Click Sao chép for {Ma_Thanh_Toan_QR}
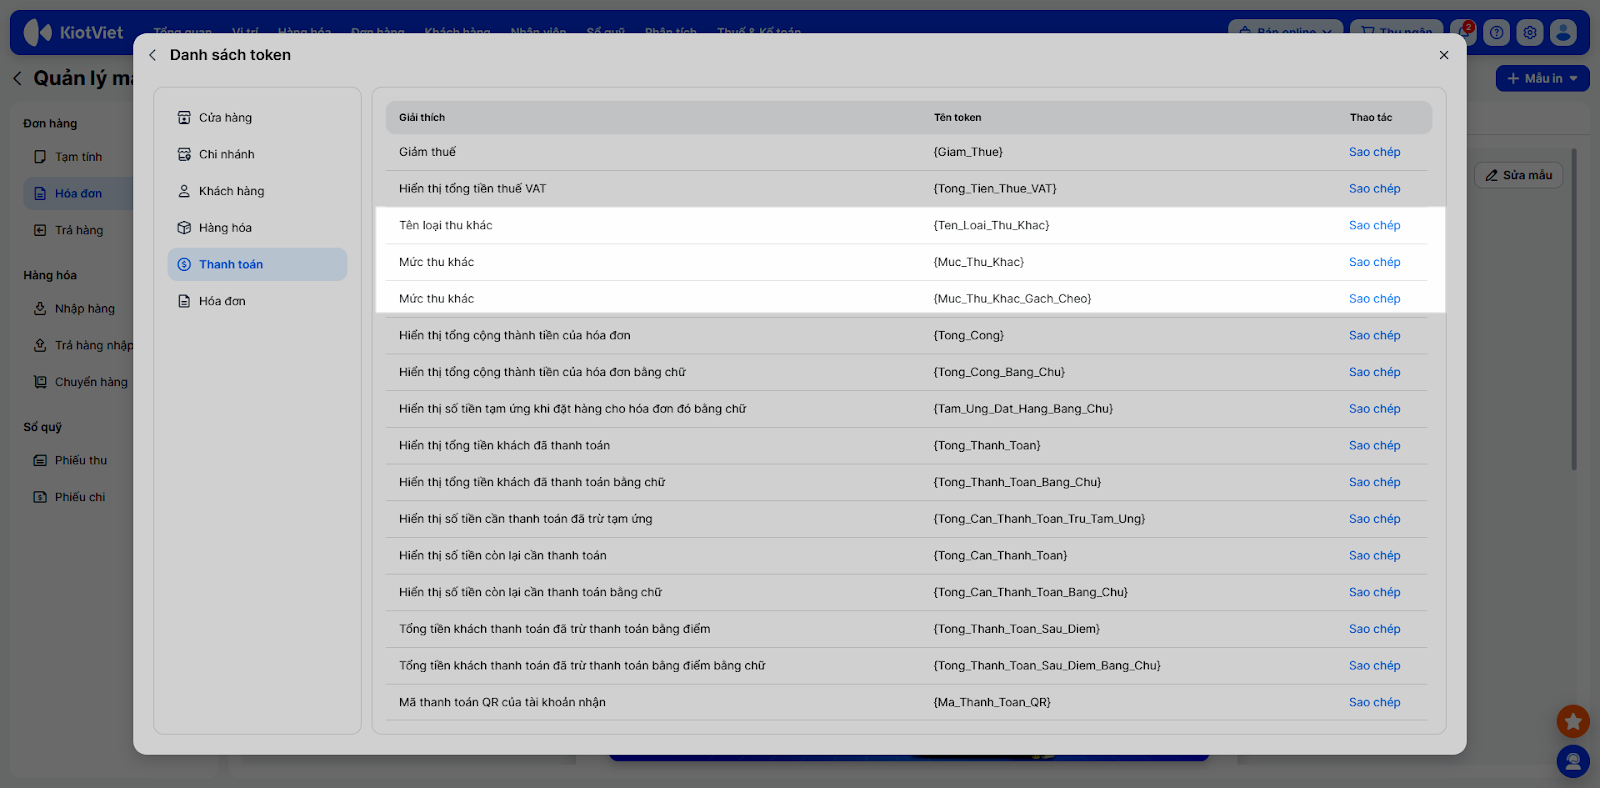Screen dimensions: 1600x788 [x=1374, y=702]
